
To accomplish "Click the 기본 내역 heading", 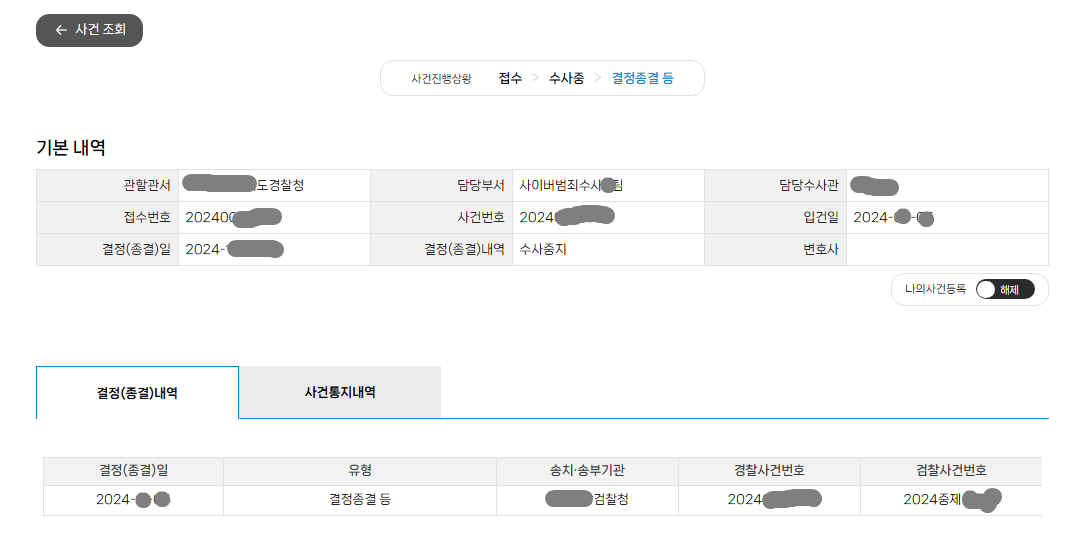I will point(71,148).
